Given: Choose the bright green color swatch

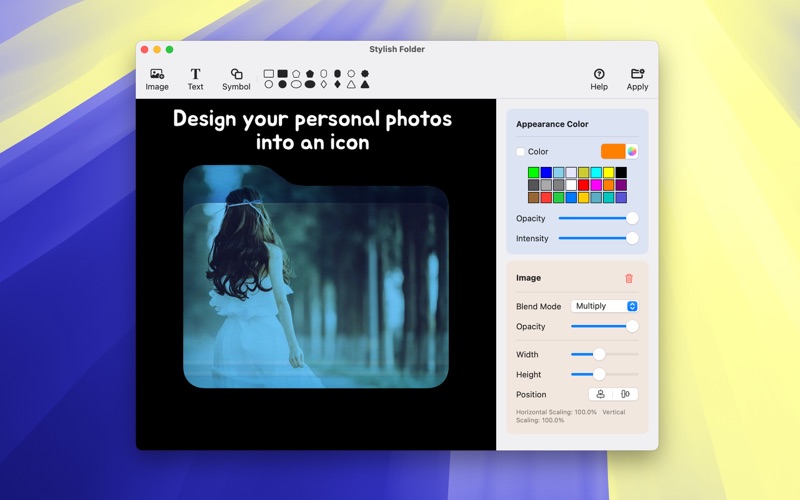Looking at the screenshot, I should (x=533, y=173).
